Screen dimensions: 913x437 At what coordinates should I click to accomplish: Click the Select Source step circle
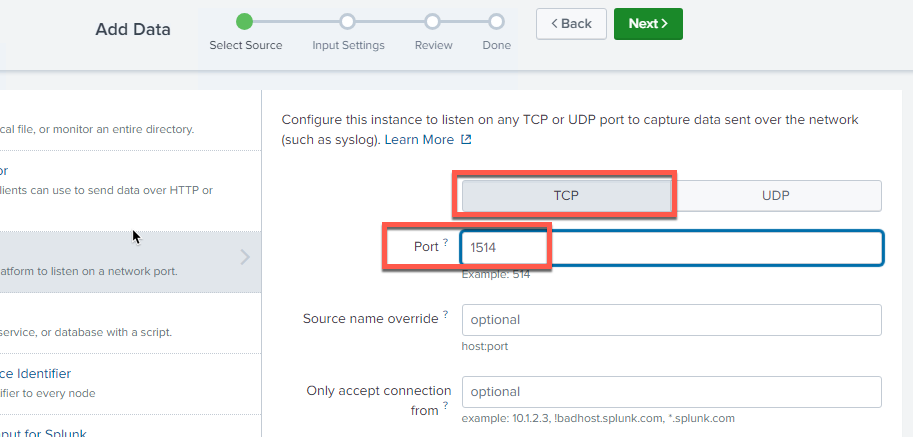(245, 21)
